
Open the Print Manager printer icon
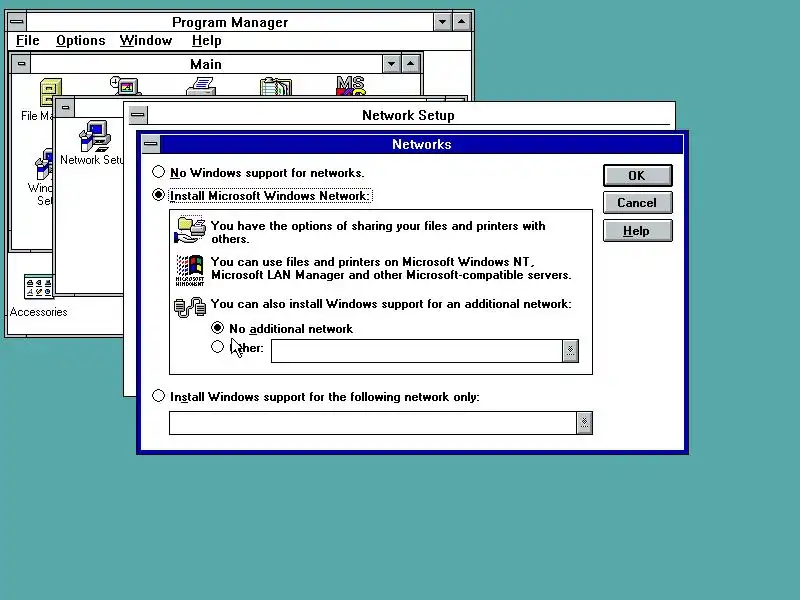[x=201, y=85]
